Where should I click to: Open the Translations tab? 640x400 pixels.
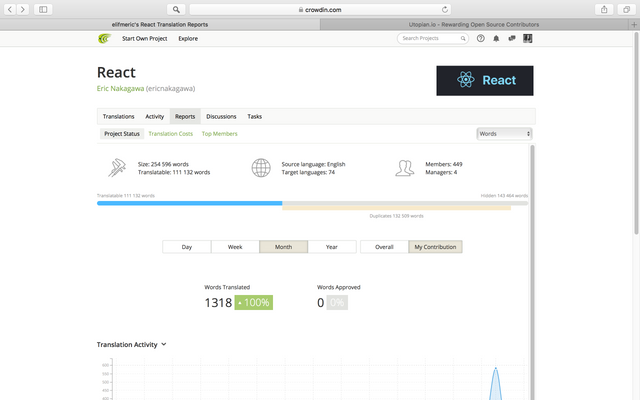pyautogui.click(x=118, y=116)
